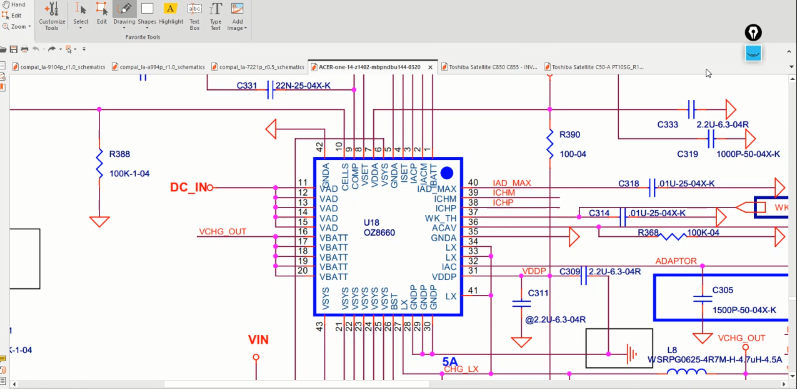Choose the Type Text tool

[x=216, y=15]
